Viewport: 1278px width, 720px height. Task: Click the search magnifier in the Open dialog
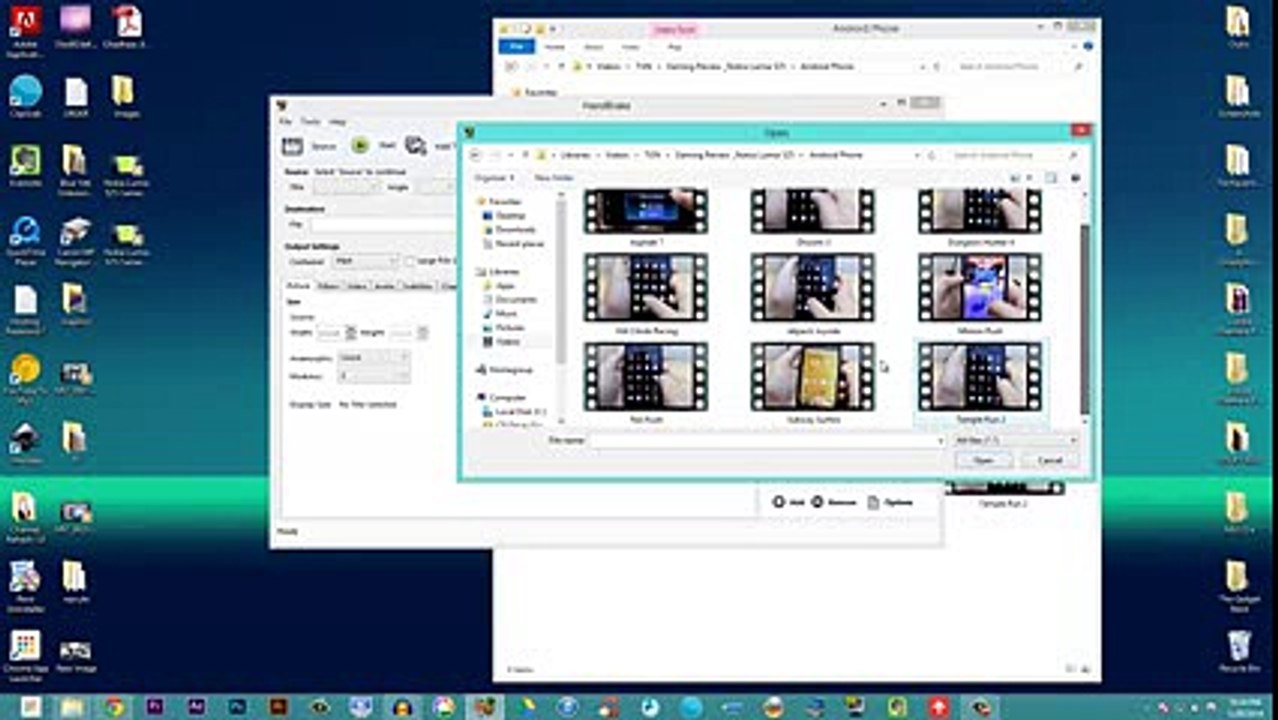coord(1073,155)
